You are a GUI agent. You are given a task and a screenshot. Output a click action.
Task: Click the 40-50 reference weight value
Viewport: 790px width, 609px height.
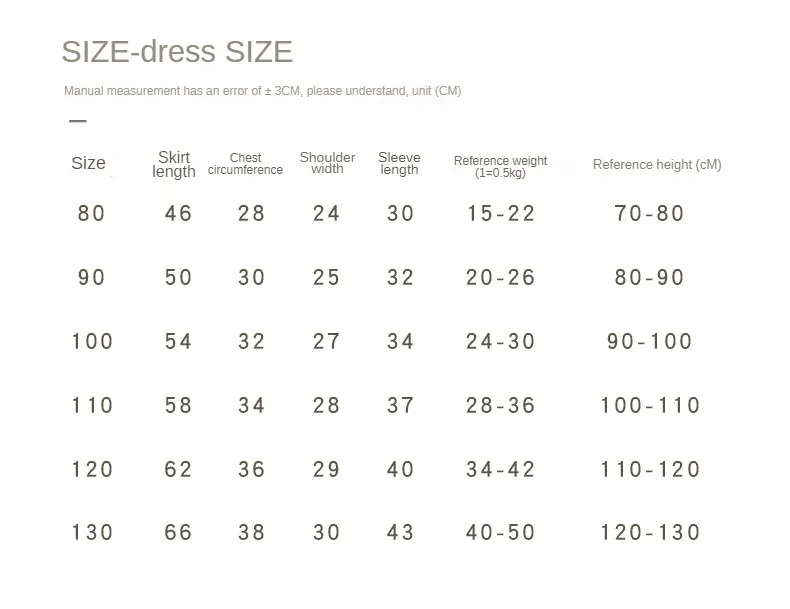point(500,532)
